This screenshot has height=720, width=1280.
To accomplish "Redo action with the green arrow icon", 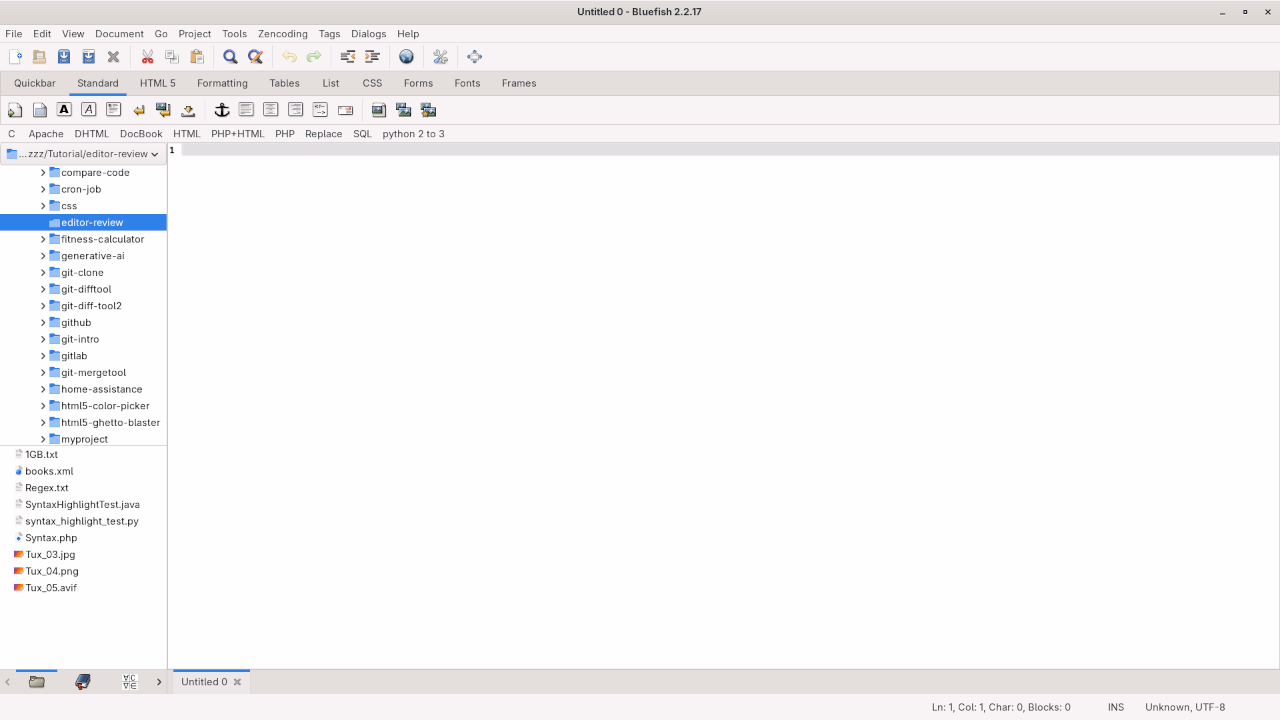I will pyautogui.click(x=314, y=57).
